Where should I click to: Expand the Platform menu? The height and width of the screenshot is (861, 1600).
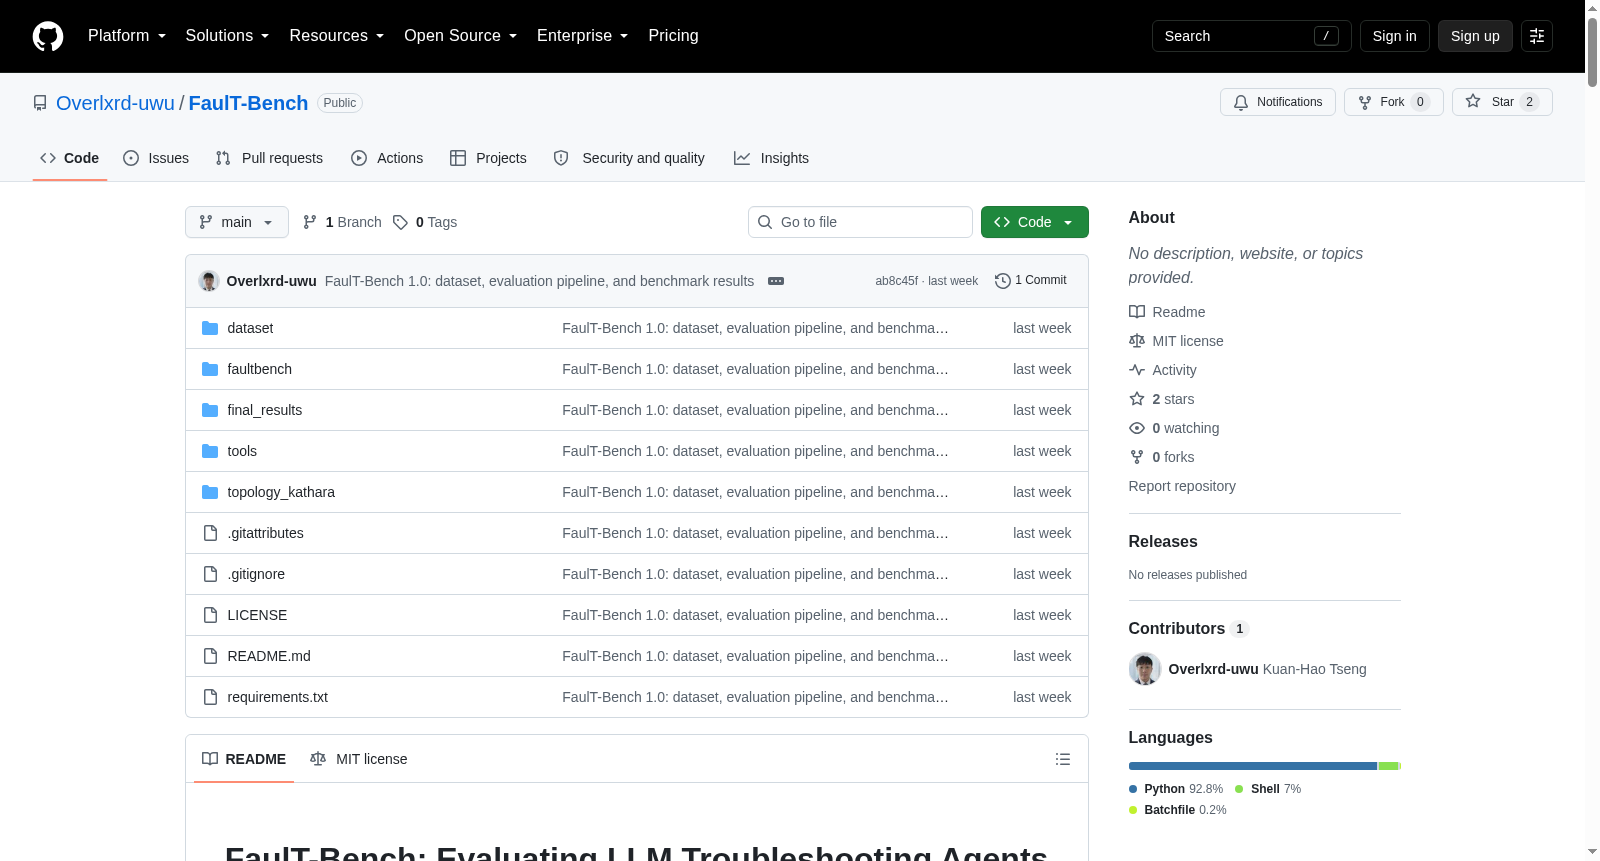(x=127, y=36)
